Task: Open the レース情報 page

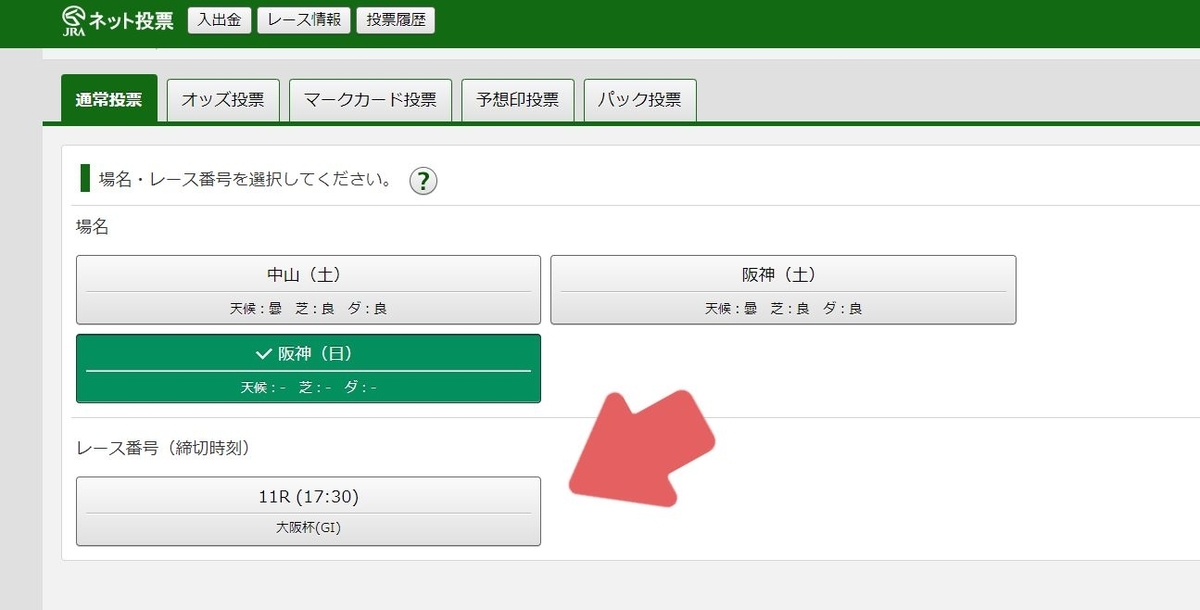Action: point(304,20)
